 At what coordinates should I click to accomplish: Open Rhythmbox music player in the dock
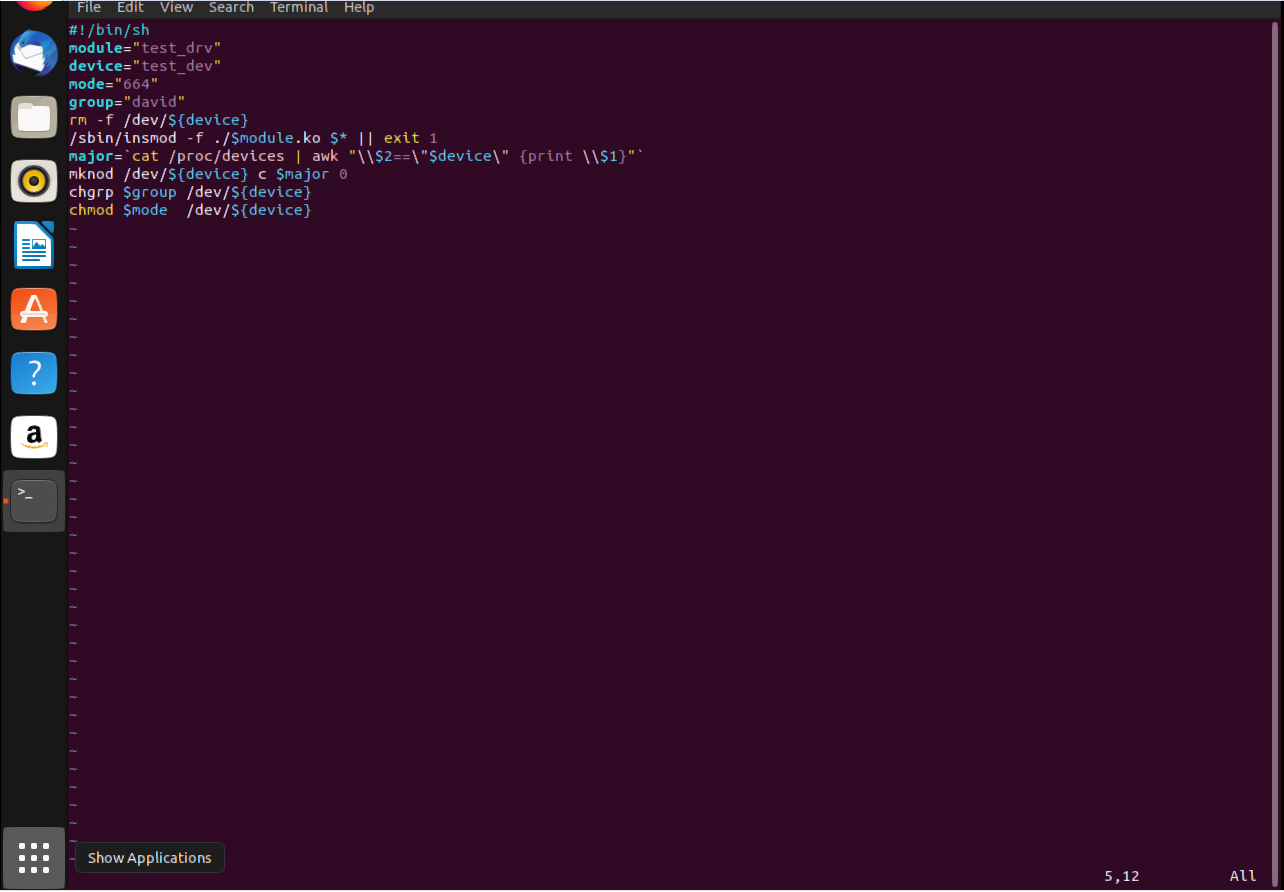34,181
